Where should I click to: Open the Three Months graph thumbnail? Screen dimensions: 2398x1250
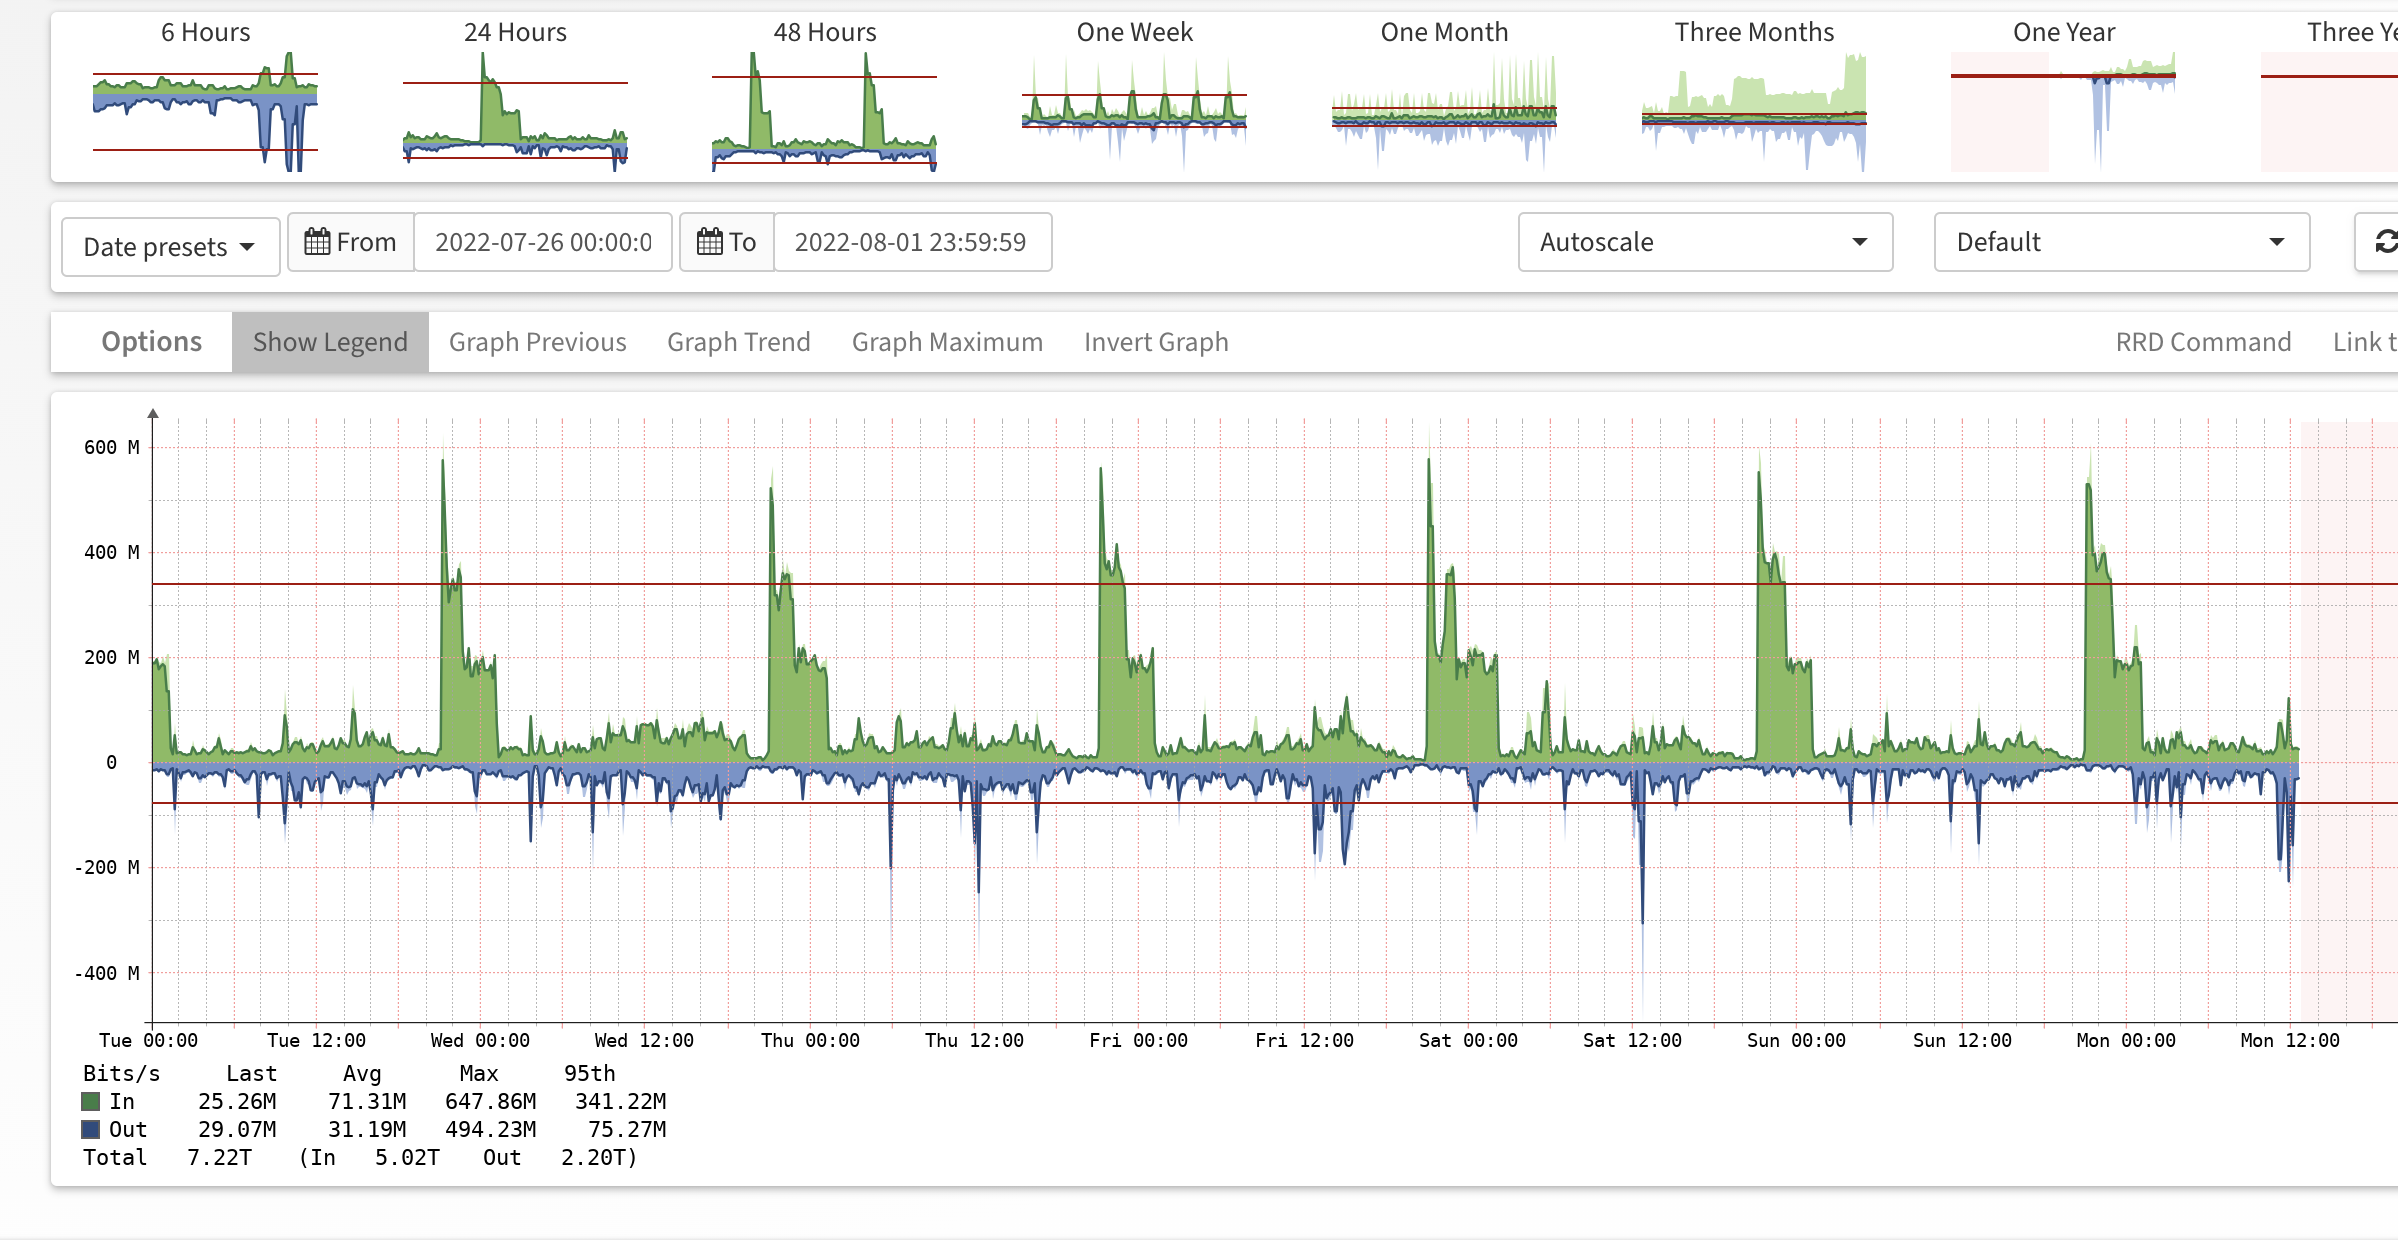tap(1754, 111)
